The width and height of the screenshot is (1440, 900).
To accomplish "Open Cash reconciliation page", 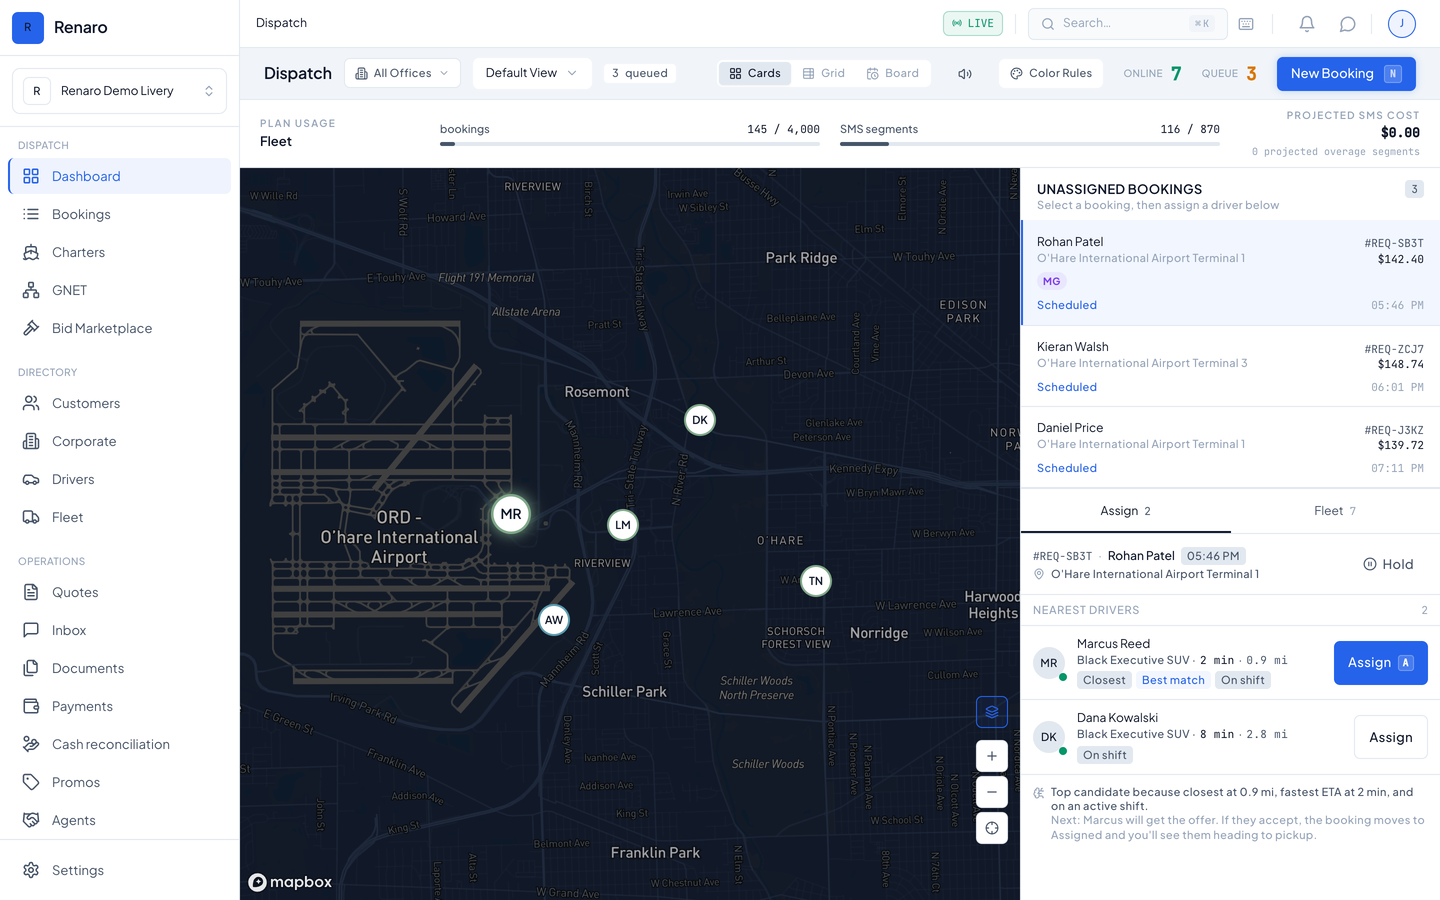I will click(120, 744).
